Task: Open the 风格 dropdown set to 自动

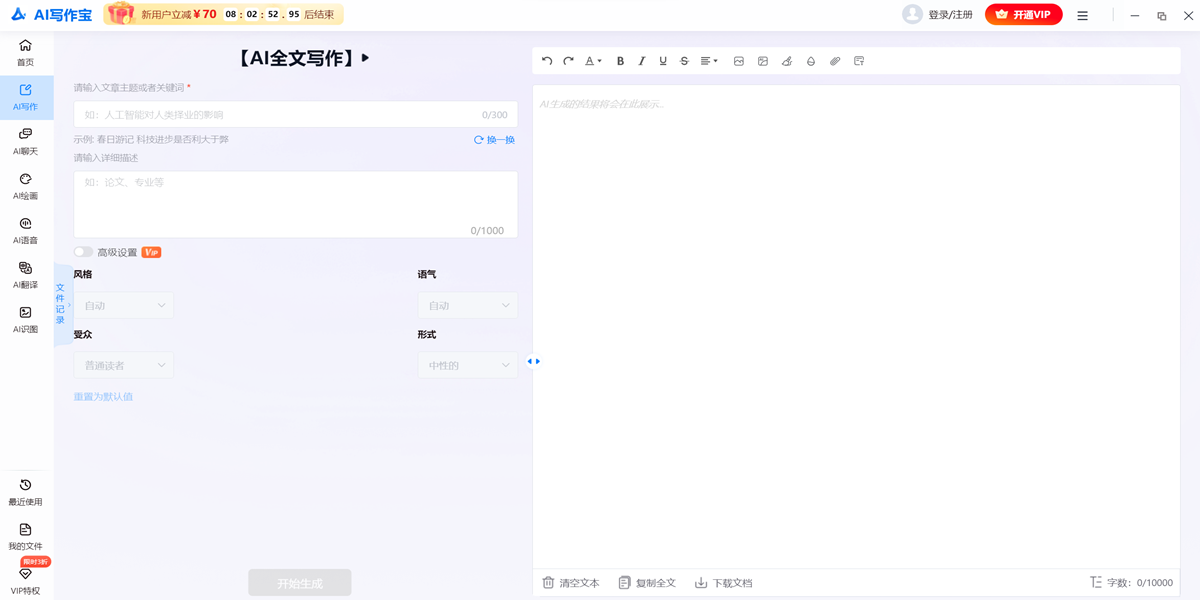Action: pyautogui.click(x=123, y=305)
